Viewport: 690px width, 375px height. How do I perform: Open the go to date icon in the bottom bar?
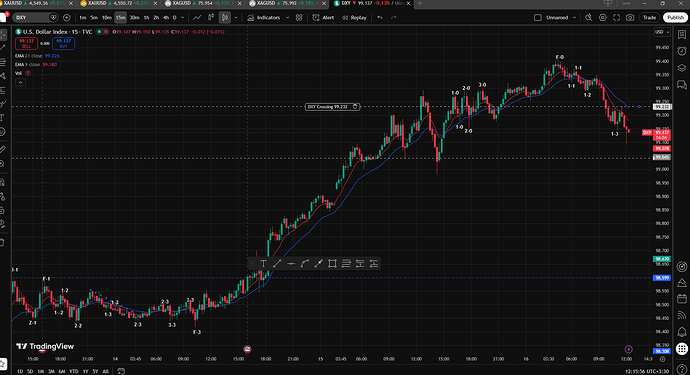coord(121,371)
